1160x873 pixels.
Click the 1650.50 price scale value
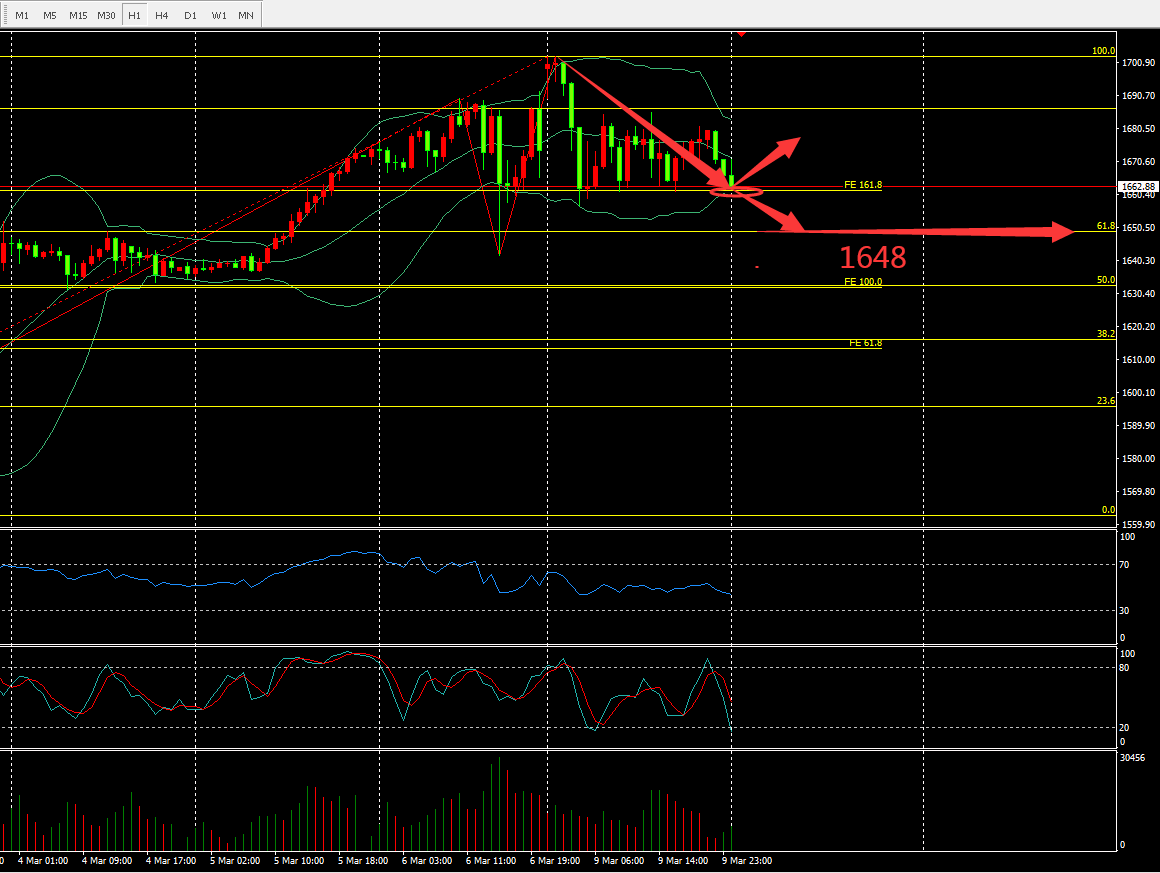click(1139, 228)
